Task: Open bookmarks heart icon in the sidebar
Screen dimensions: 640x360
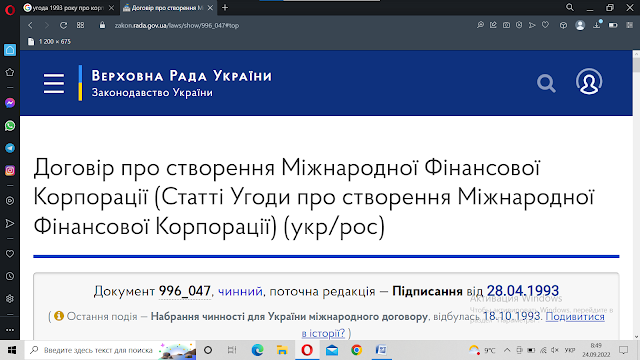Action: (10, 254)
